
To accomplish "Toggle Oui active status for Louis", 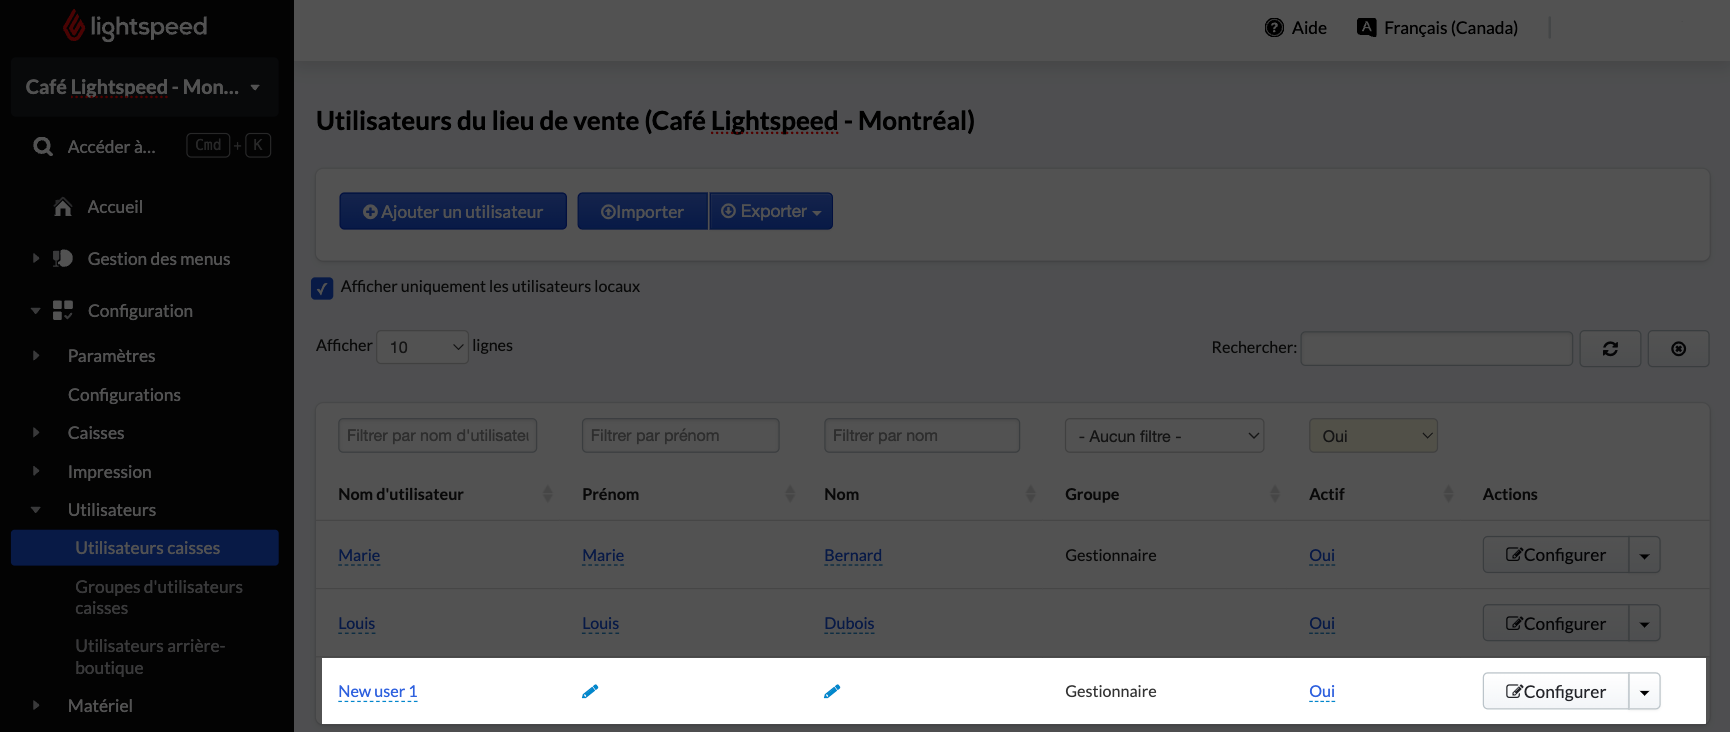I will (x=1322, y=623).
